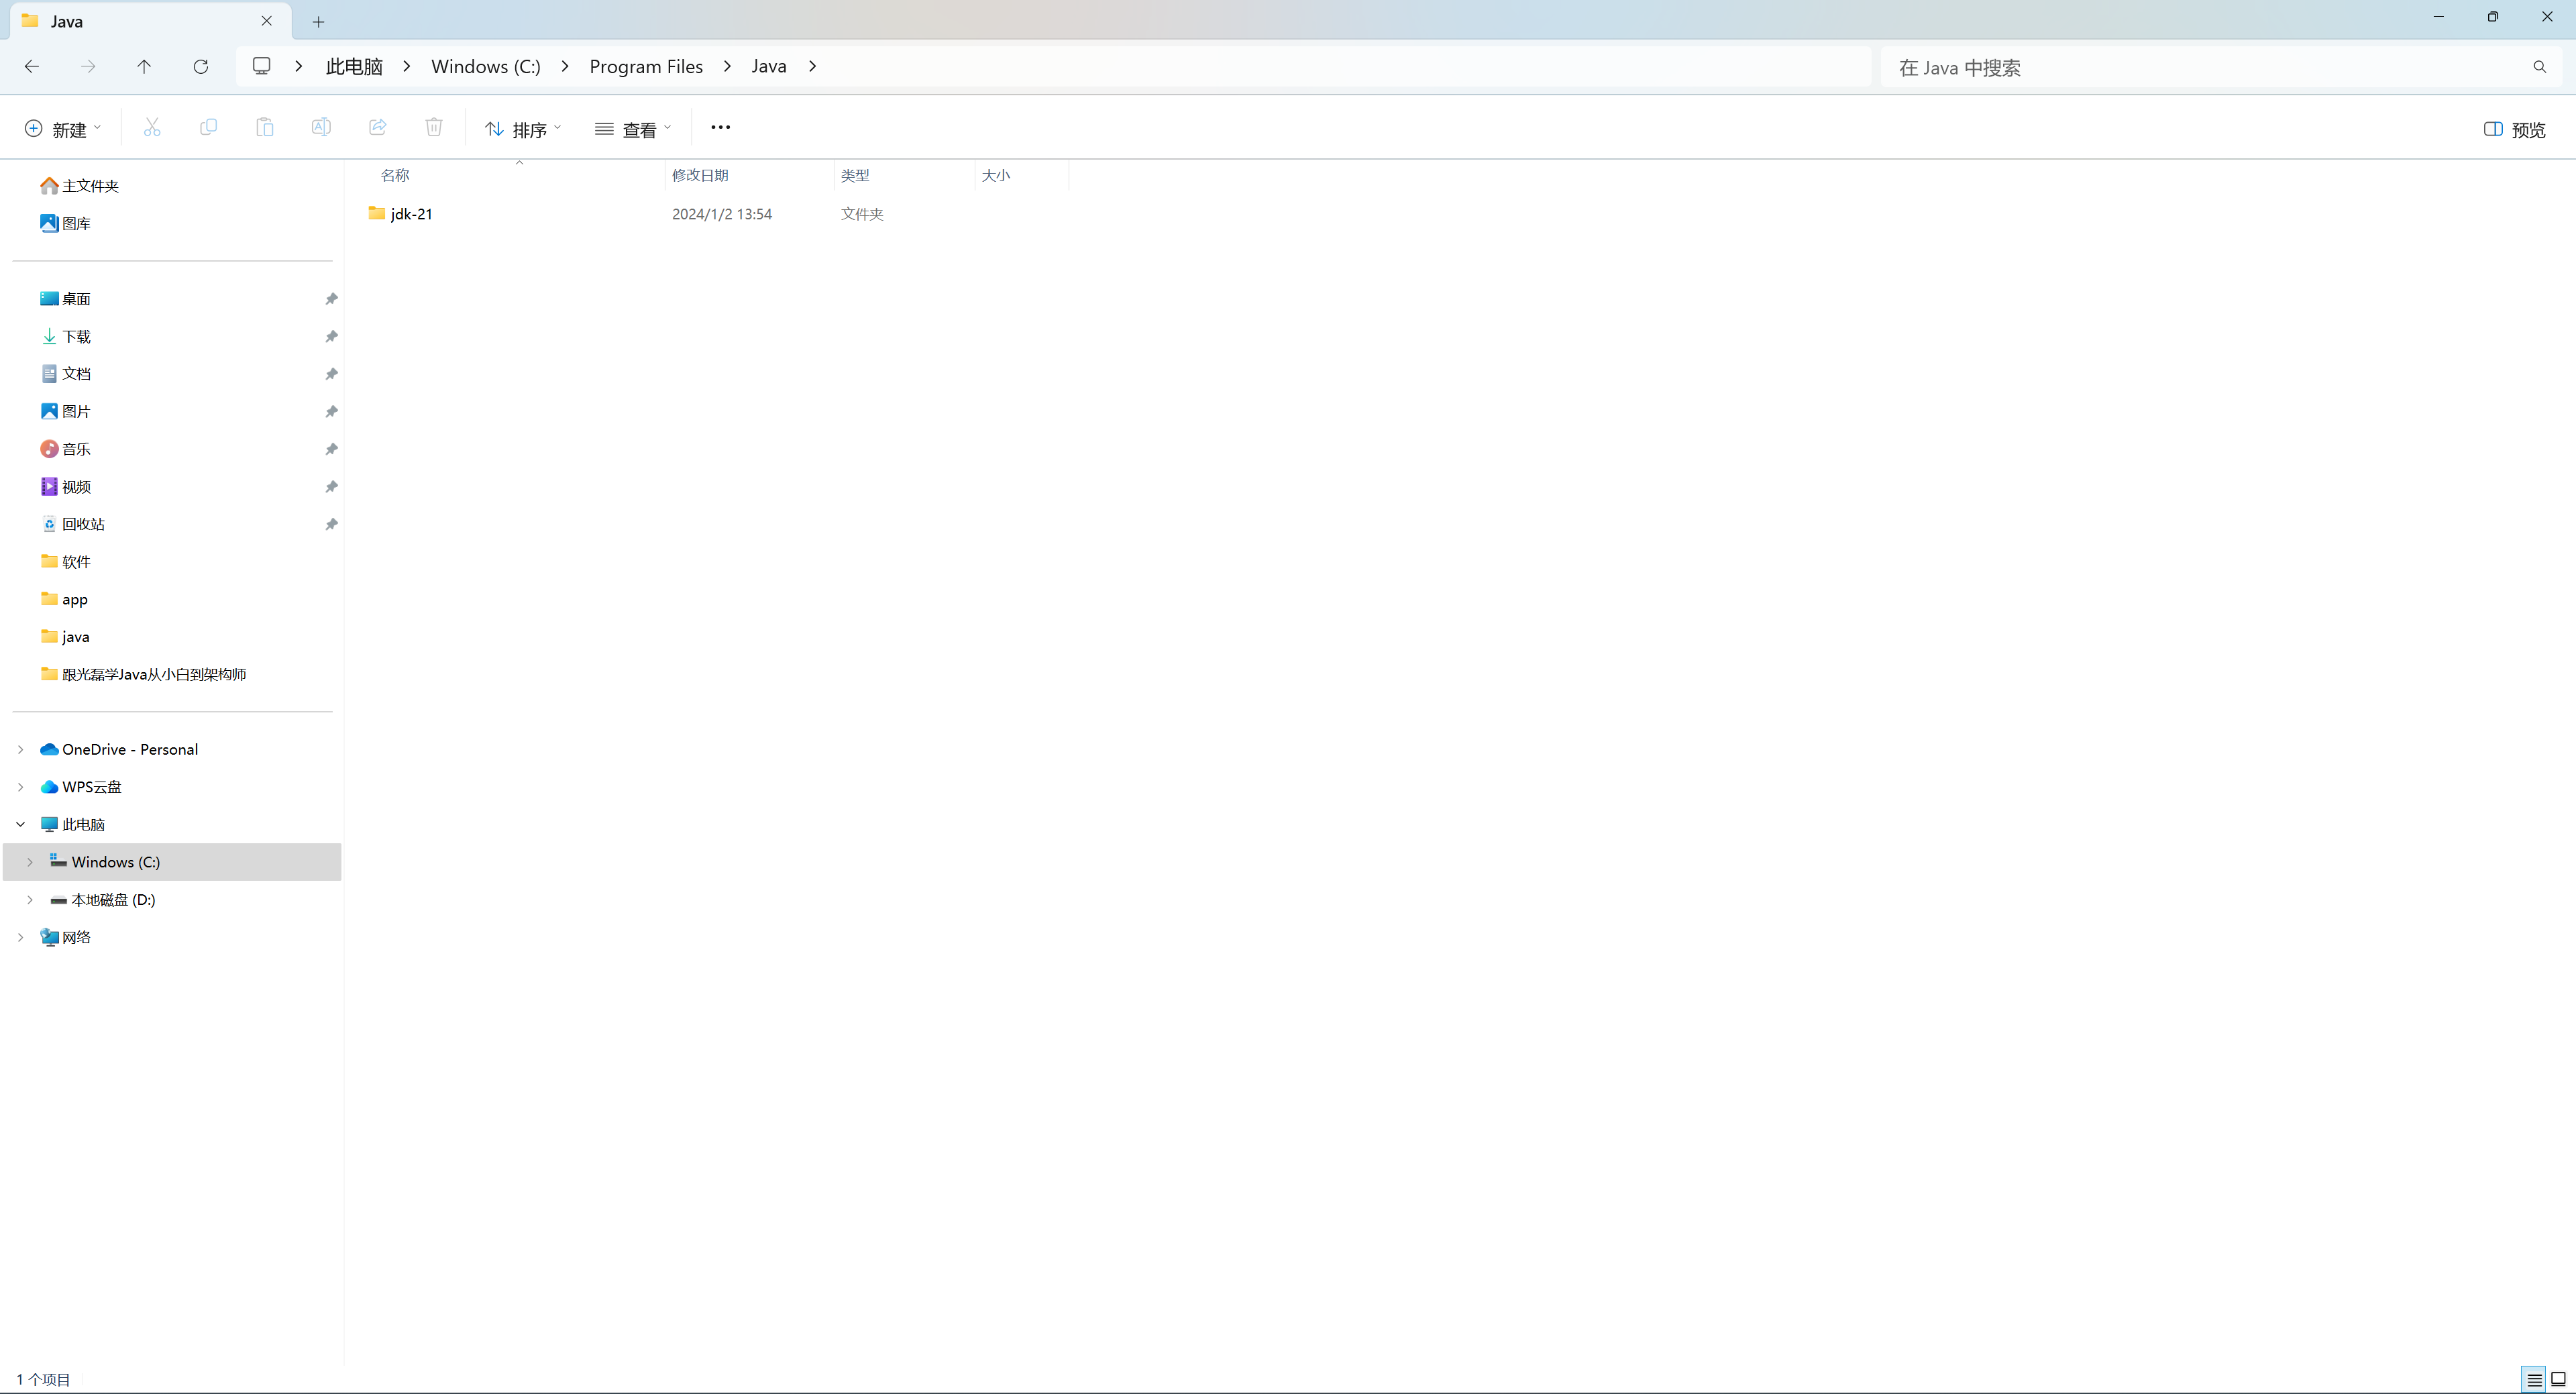Open 图库 in sidebar
Viewport: 2576px width, 1394px height.
[x=65, y=223]
